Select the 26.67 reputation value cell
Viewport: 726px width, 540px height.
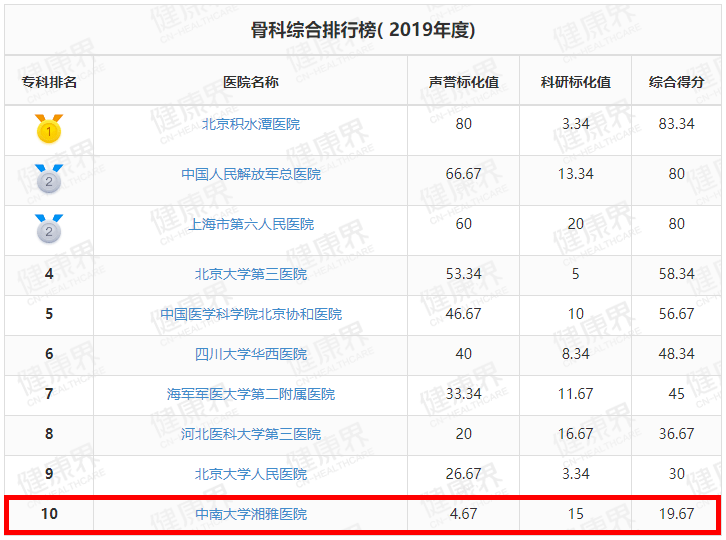[x=463, y=474]
